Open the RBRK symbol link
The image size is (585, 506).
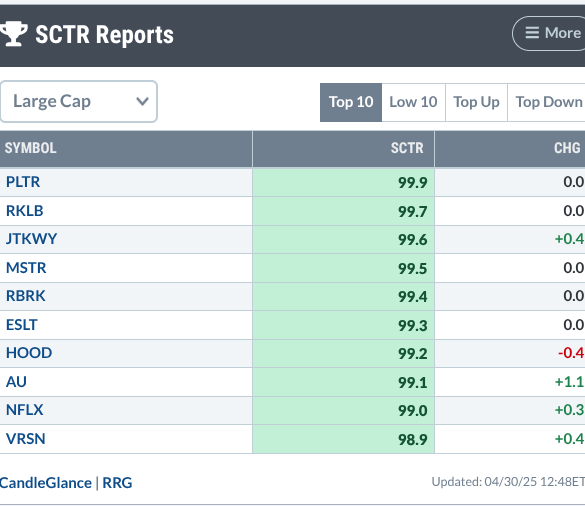click(x=26, y=296)
